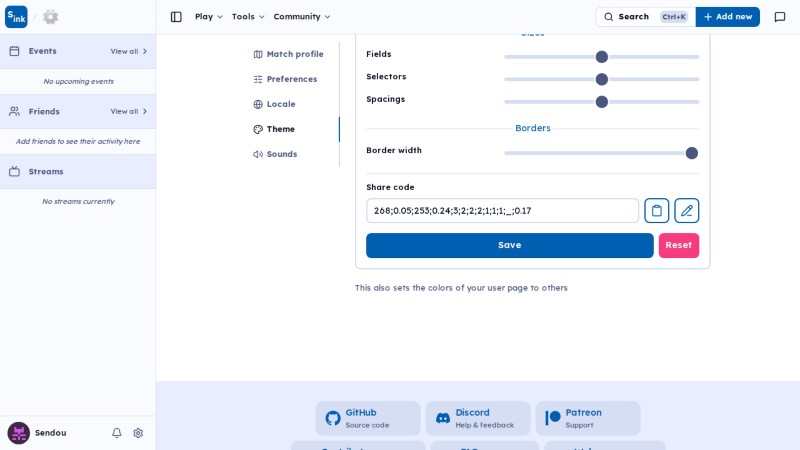800x450 pixels.
Task: Click the Events calendar icon
Action: click(x=14, y=51)
